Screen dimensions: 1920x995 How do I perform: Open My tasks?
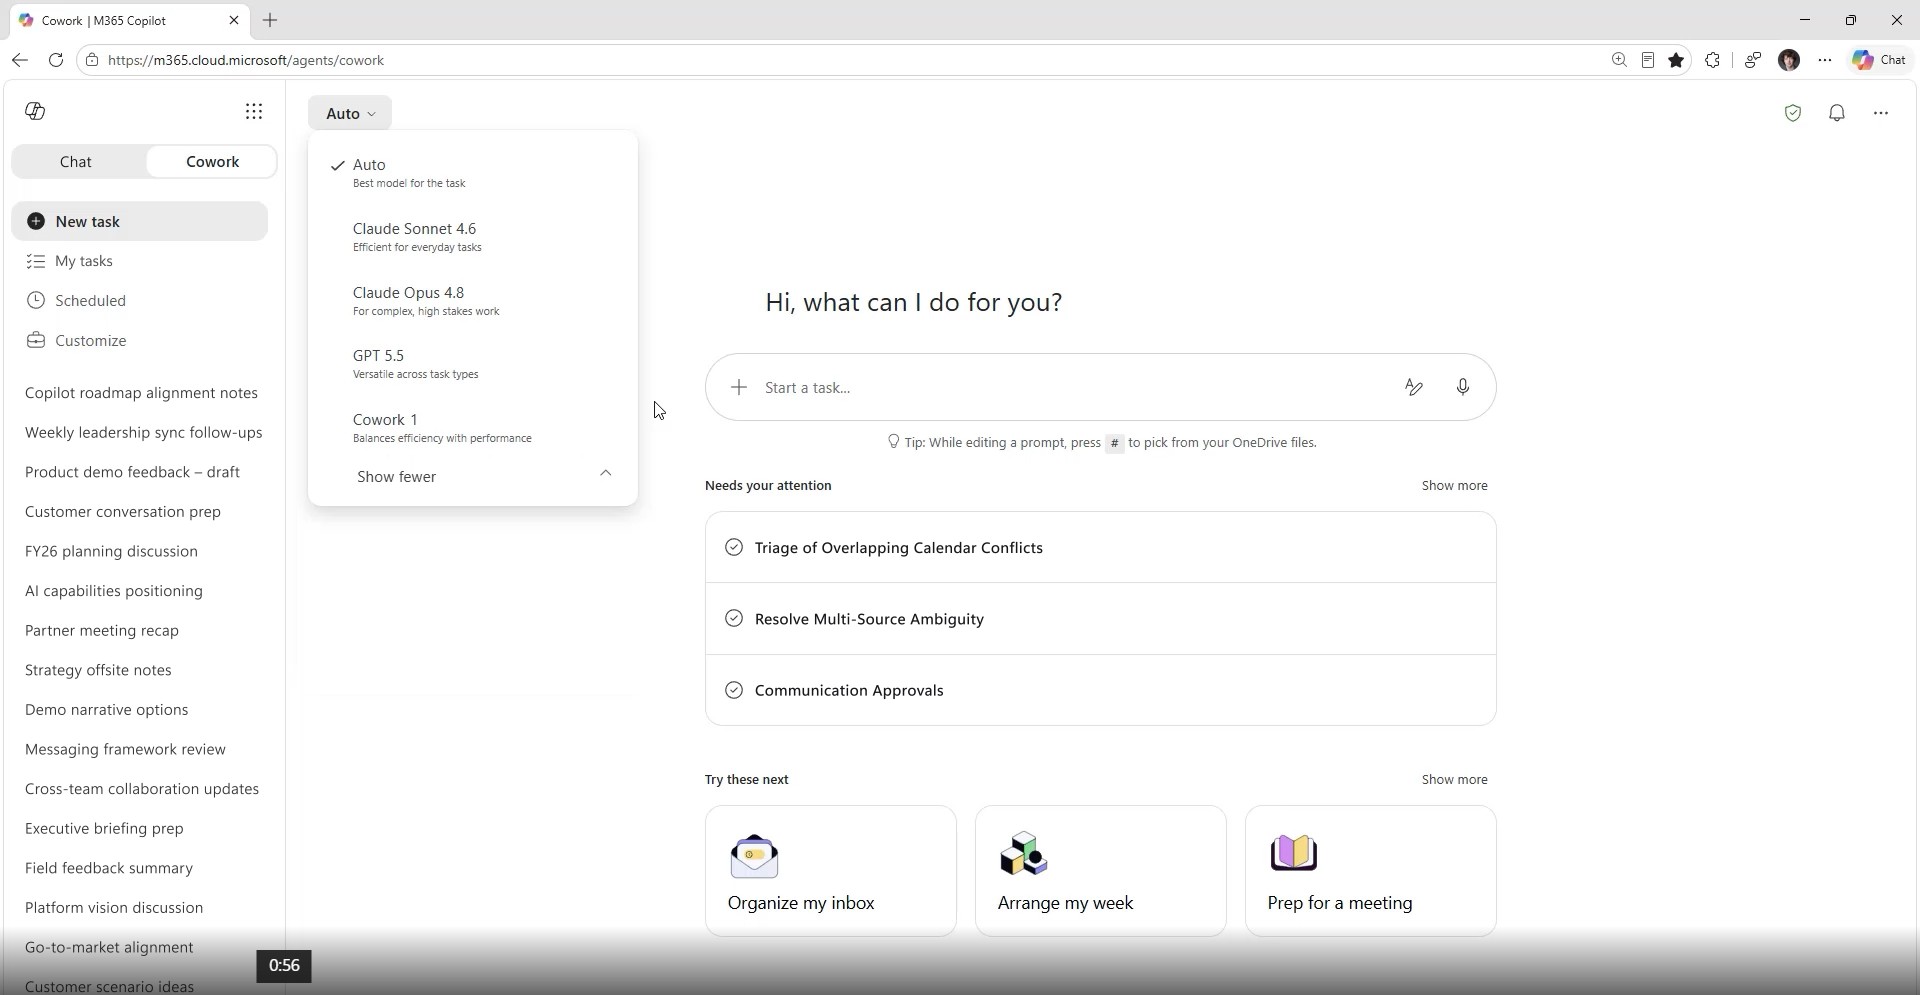click(140, 261)
